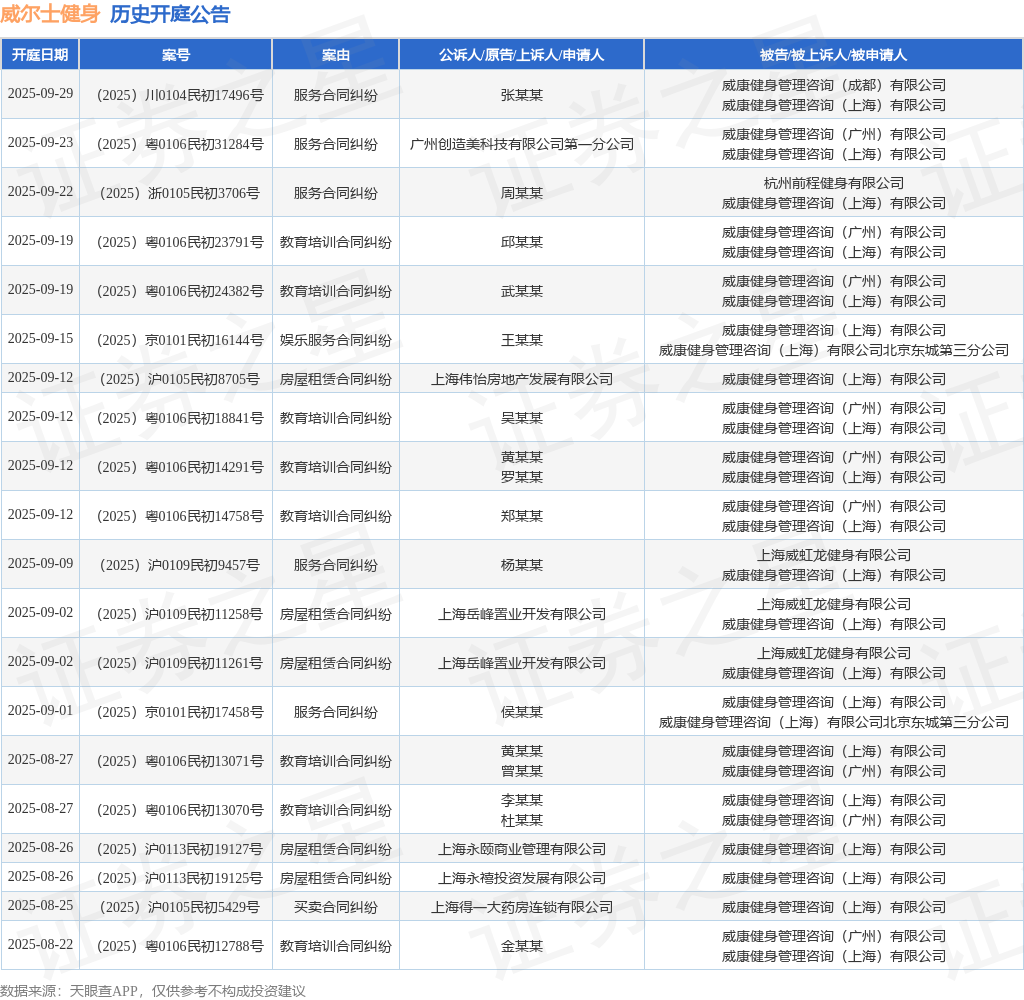
Task: Select plaintiff 周某某
Action: (522, 193)
